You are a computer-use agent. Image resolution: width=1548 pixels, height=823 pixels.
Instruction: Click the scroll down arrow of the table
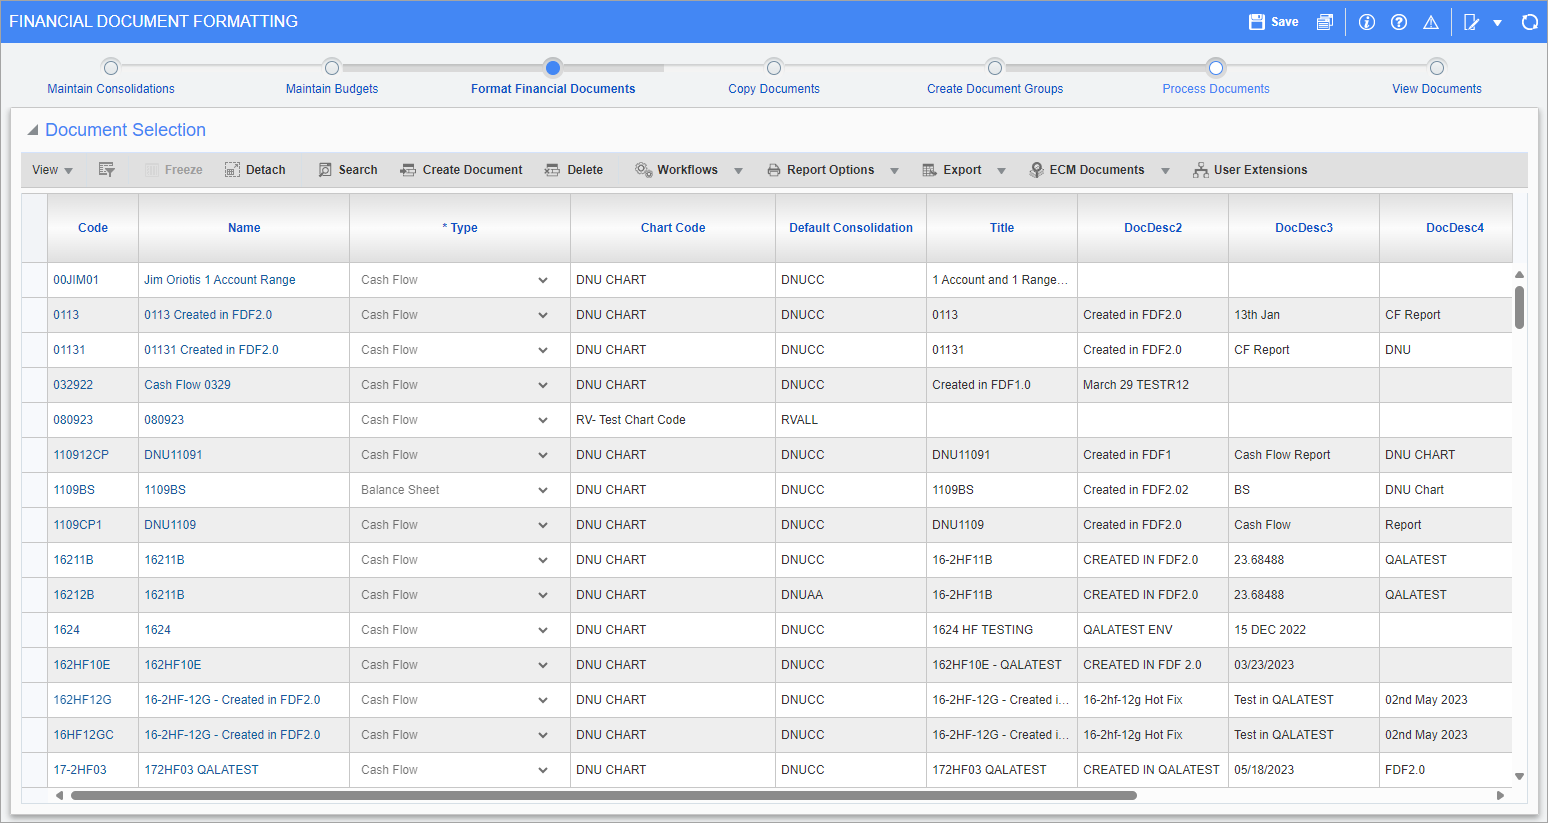1519,776
